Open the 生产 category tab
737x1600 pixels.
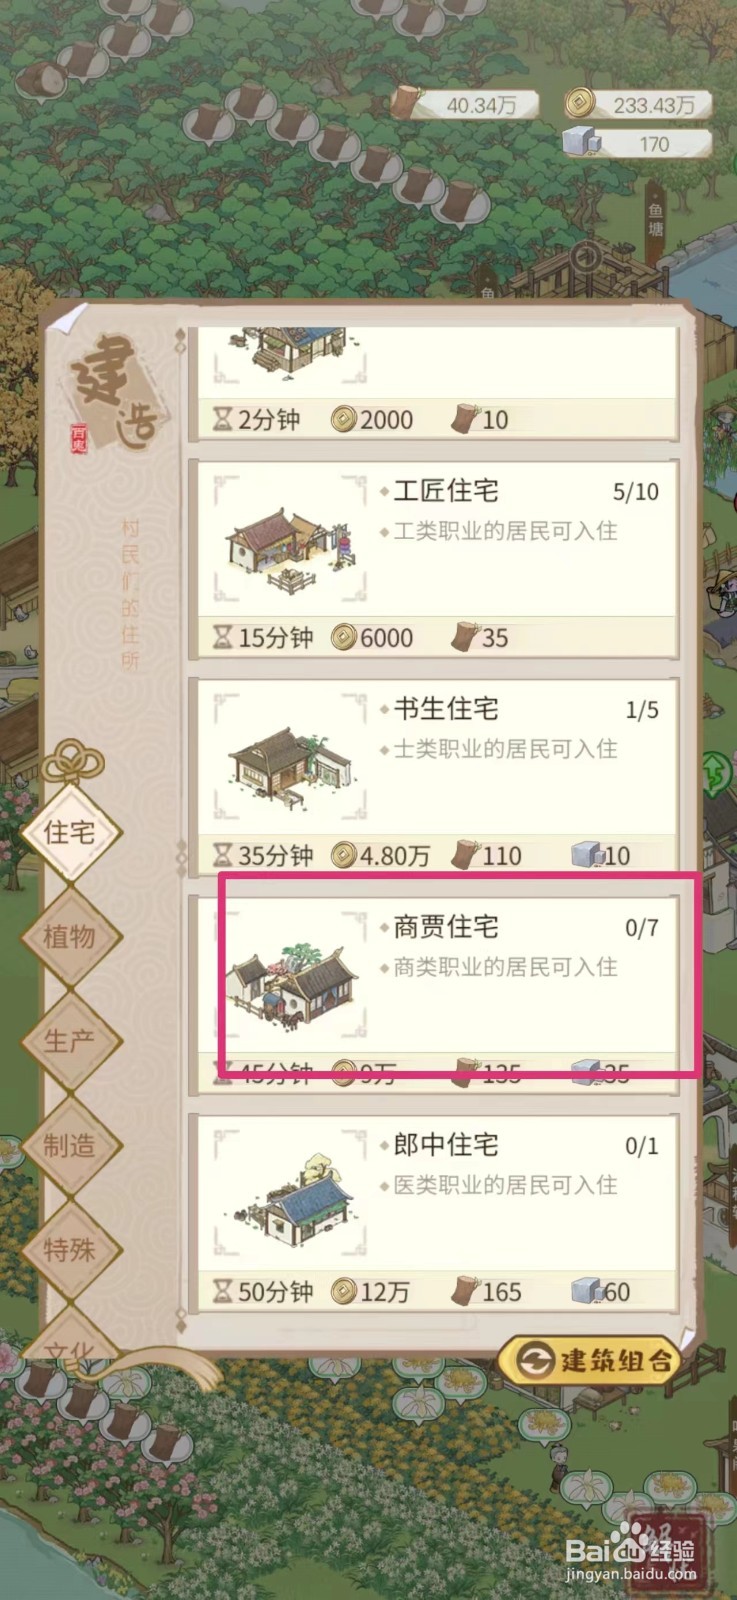point(70,1041)
